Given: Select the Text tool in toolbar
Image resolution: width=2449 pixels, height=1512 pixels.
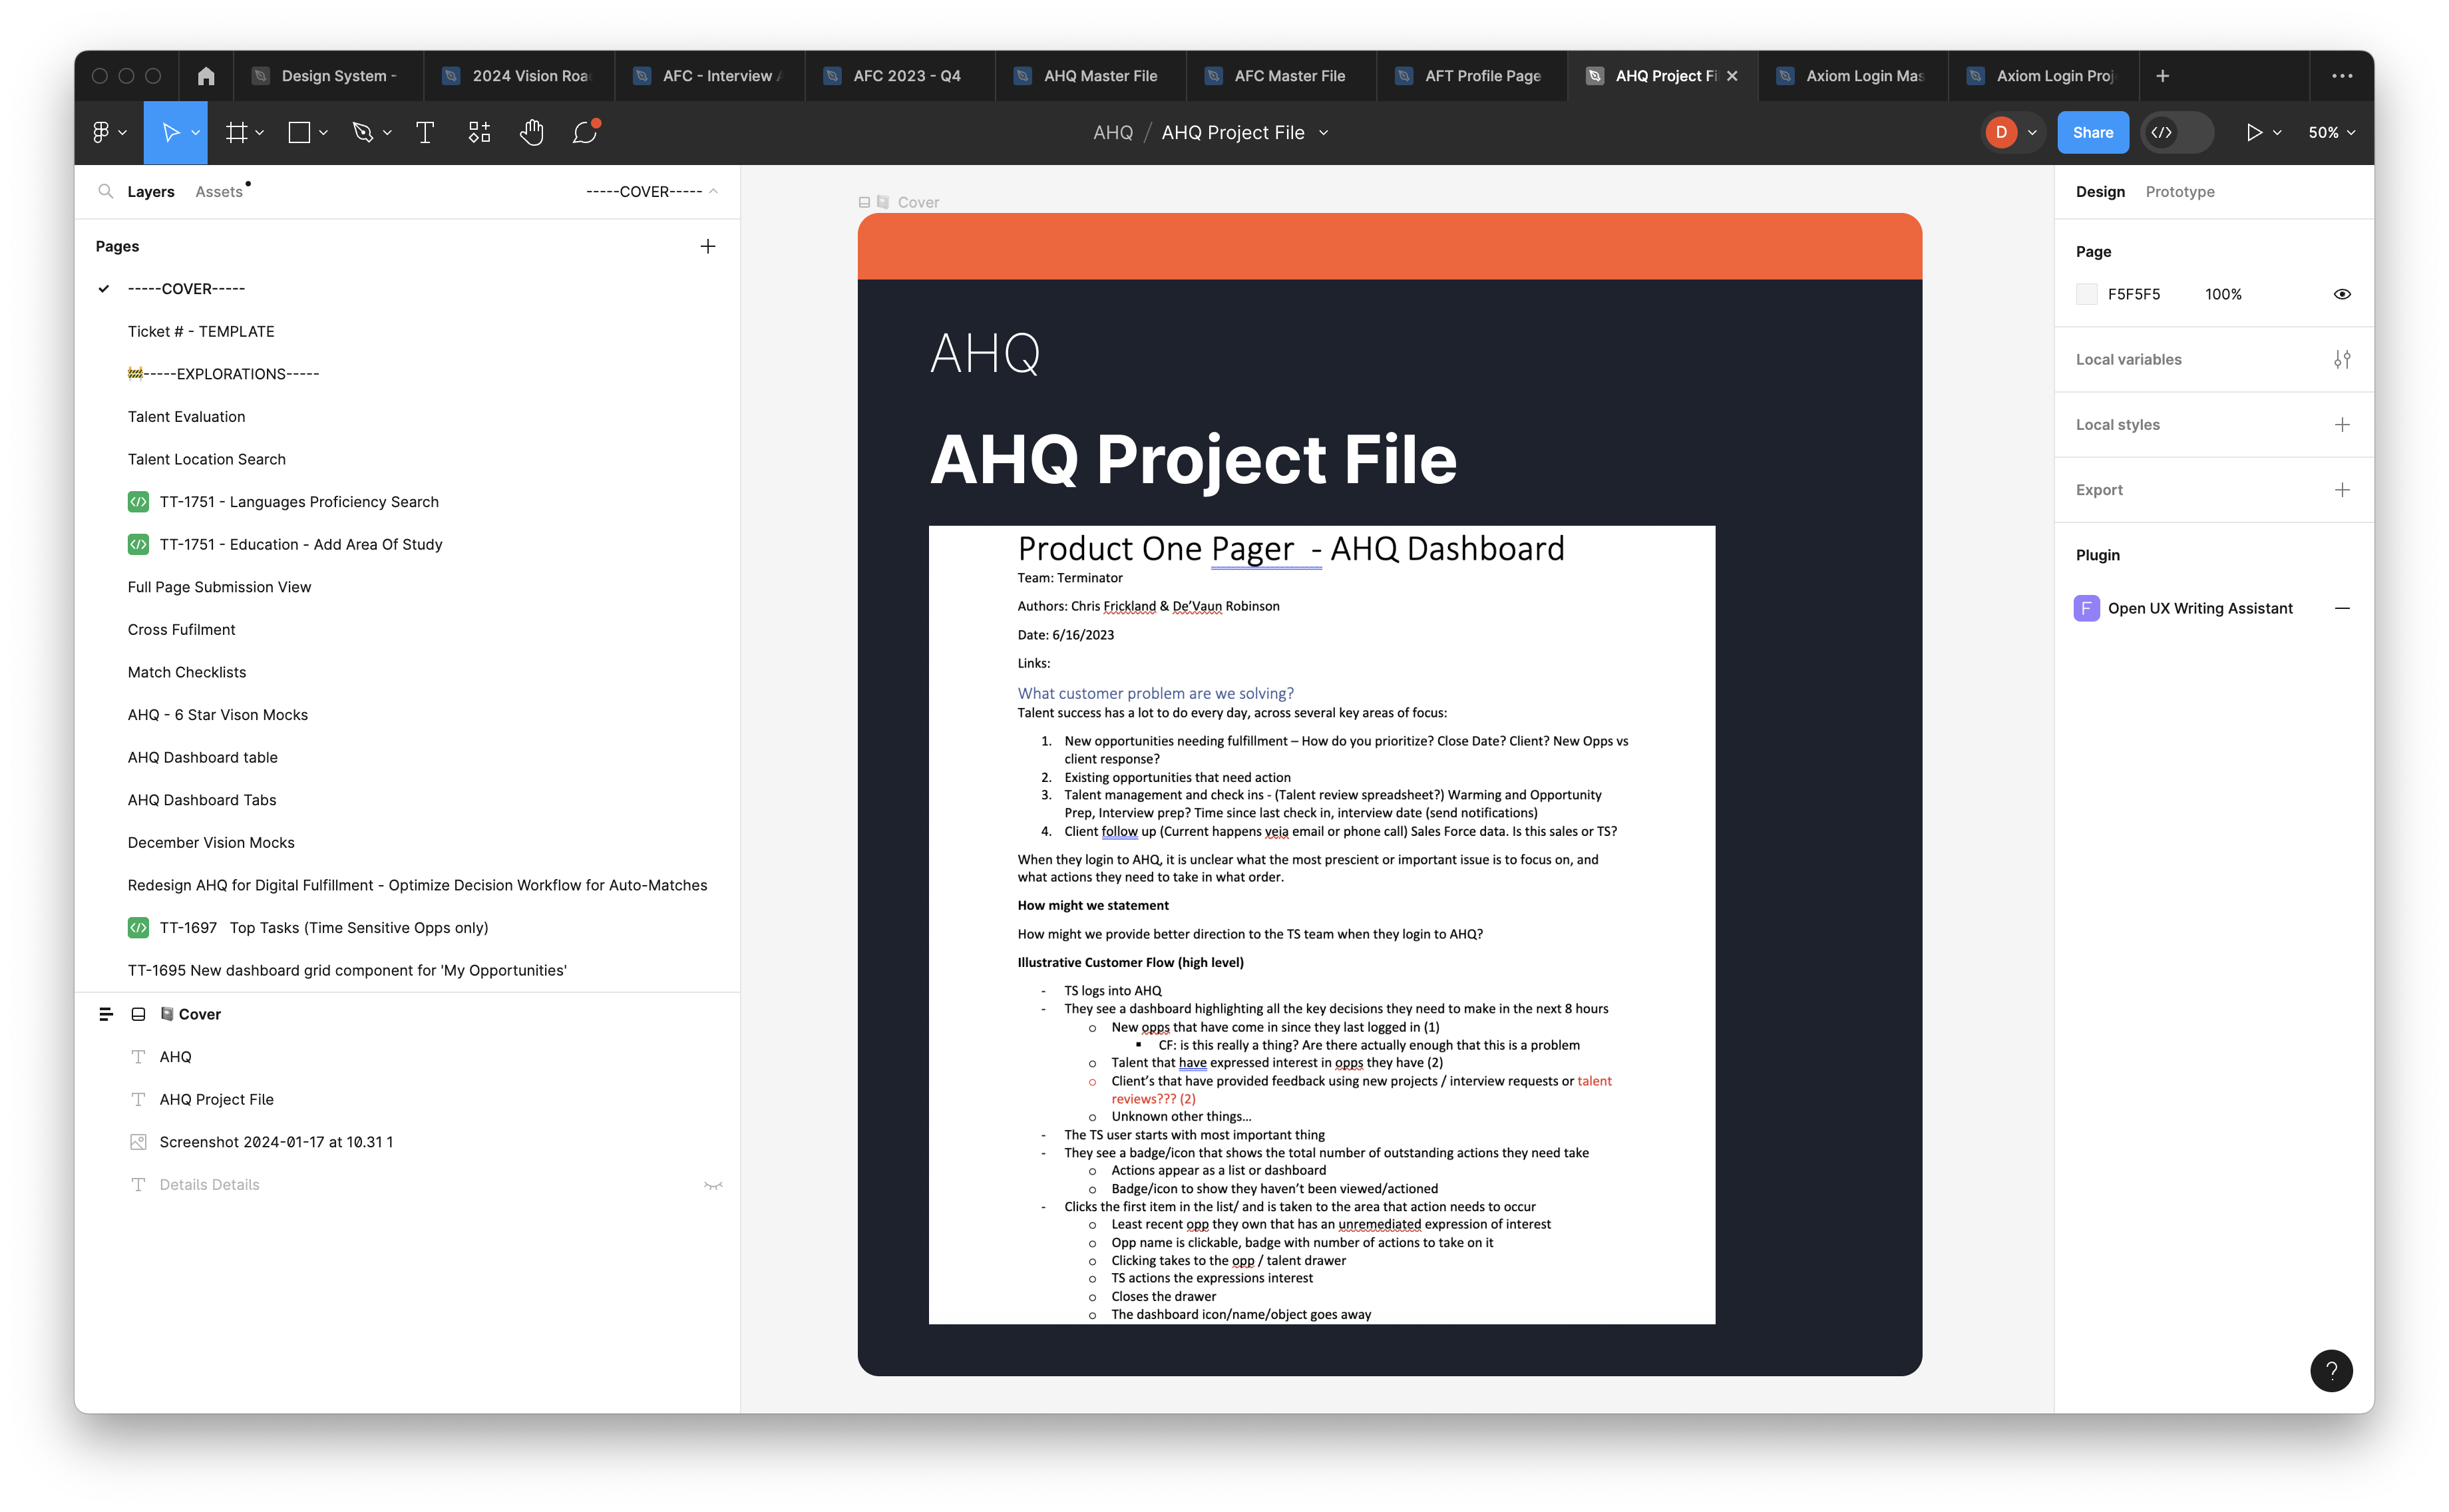Looking at the screenshot, I should click(x=425, y=133).
